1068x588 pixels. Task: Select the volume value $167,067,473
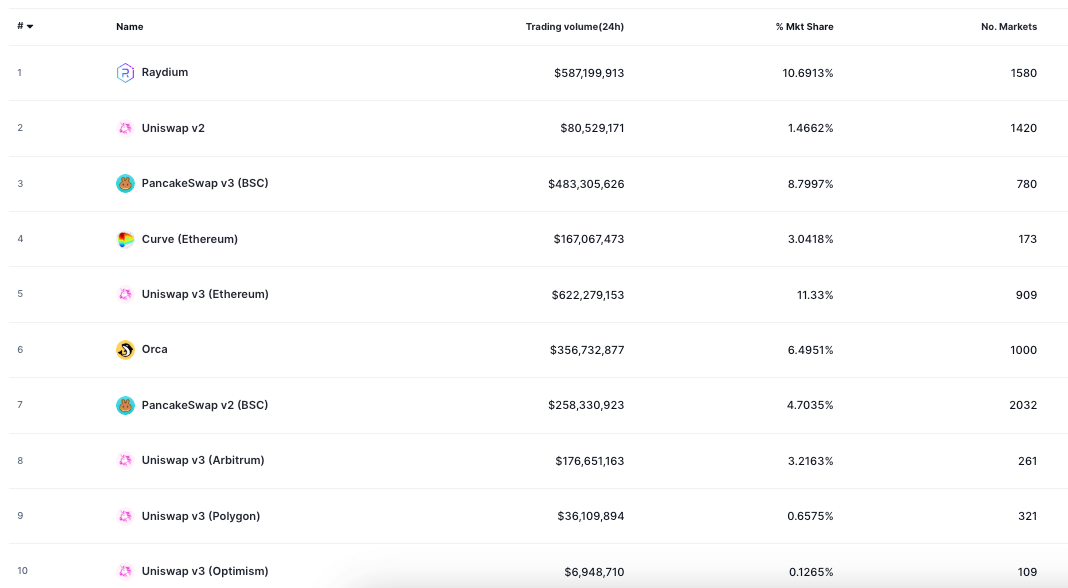(x=588, y=239)
